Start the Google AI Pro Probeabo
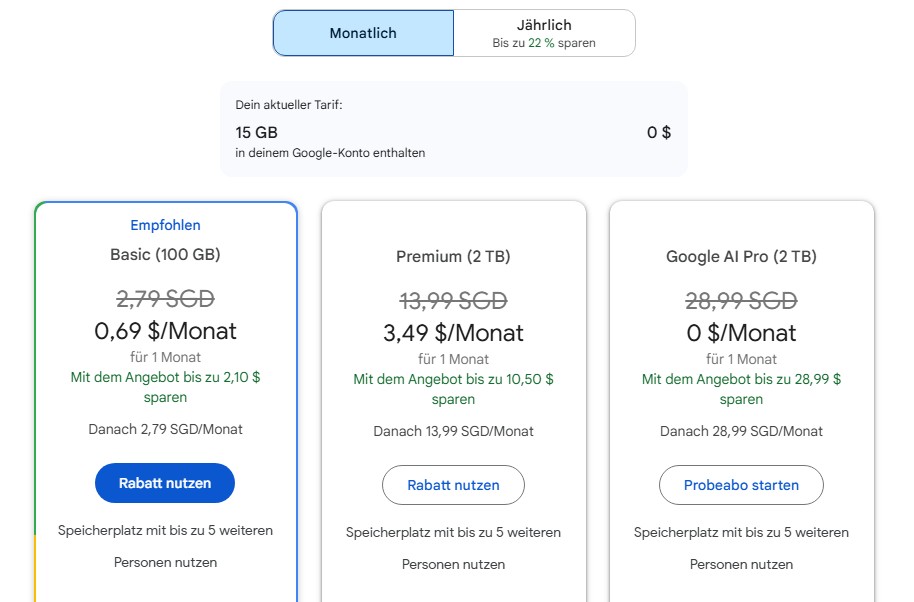 click(741, 485)
